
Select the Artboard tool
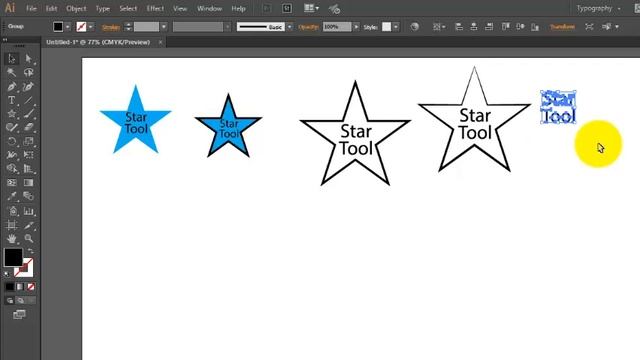(x=11, y=225)
